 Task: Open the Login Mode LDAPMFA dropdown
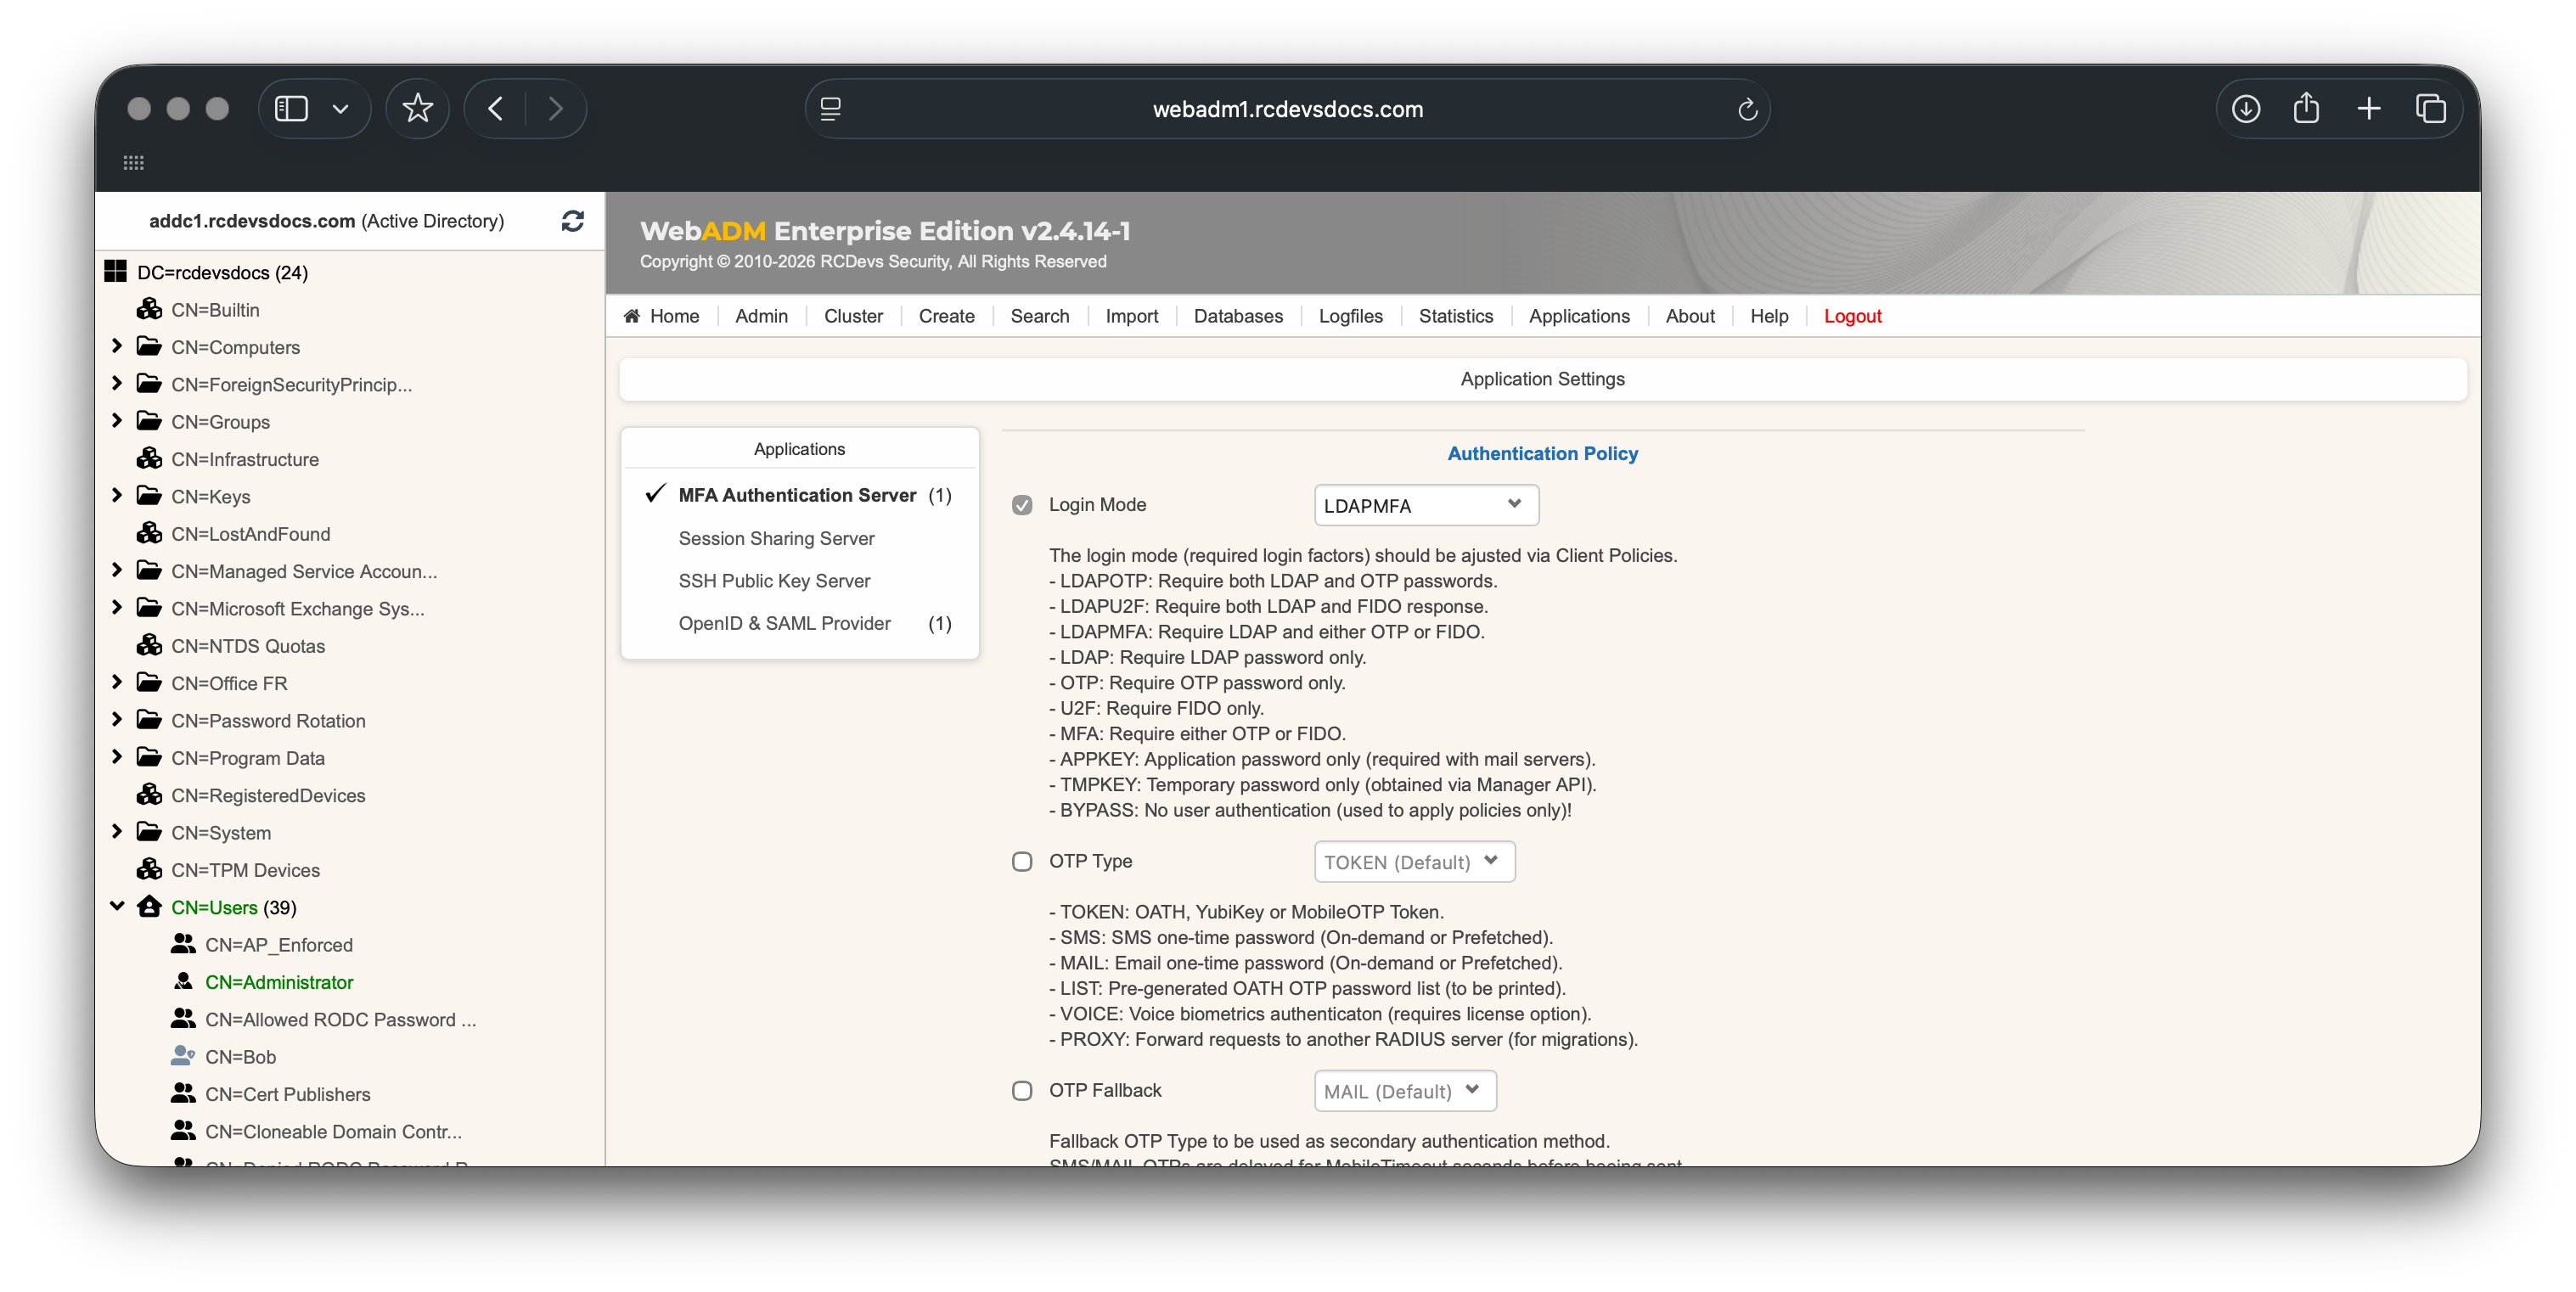point(1426,505)
